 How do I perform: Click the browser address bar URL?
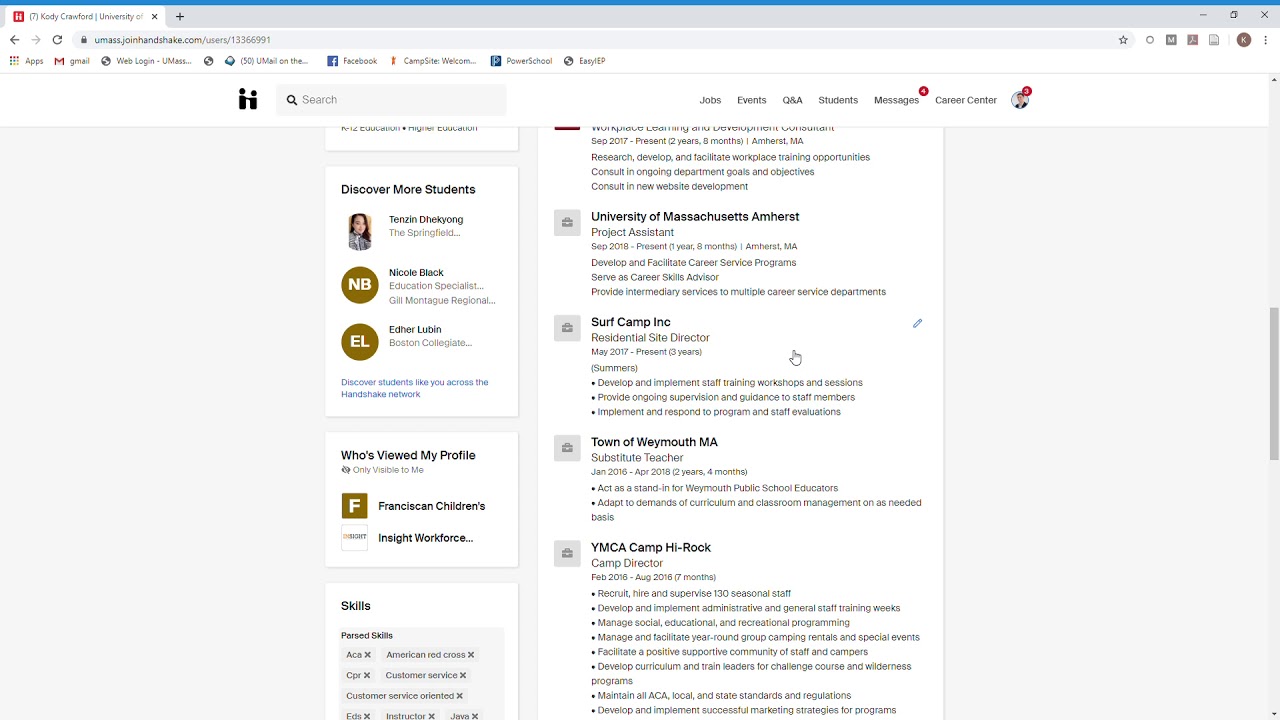click(x=183, y=40)
